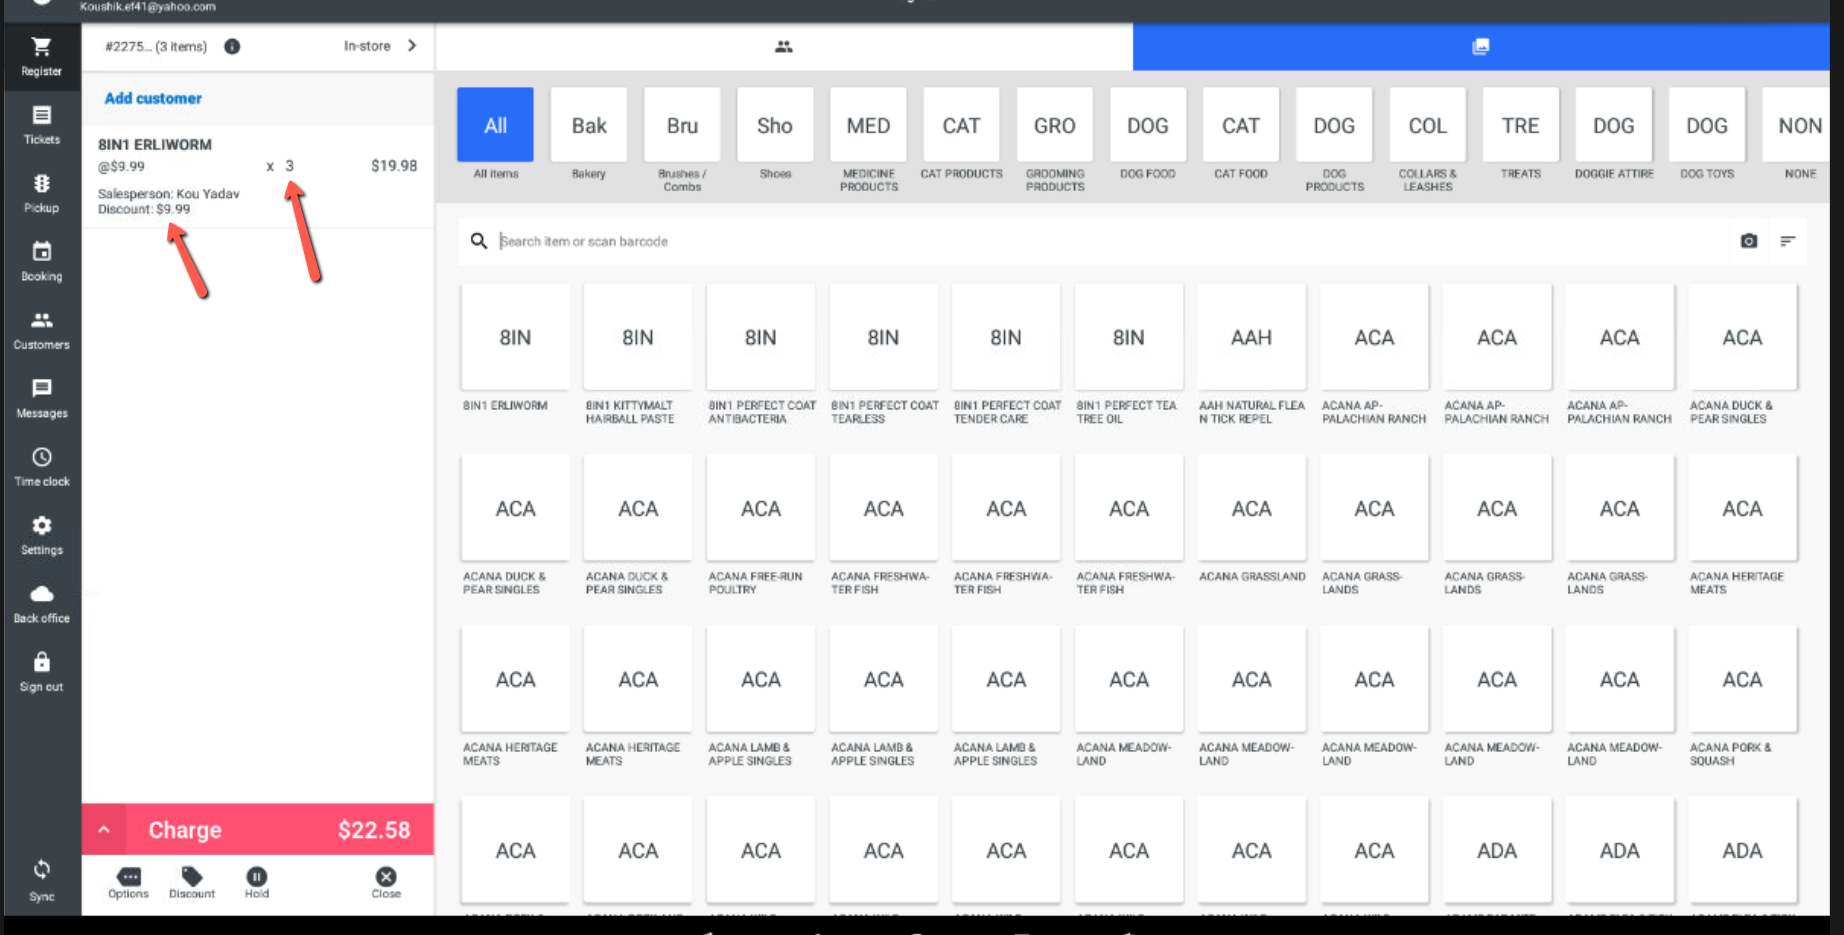Screen dimensions: 1844x935
Task: Switch to the blue item library tab
Action: tap(1481, 46)
